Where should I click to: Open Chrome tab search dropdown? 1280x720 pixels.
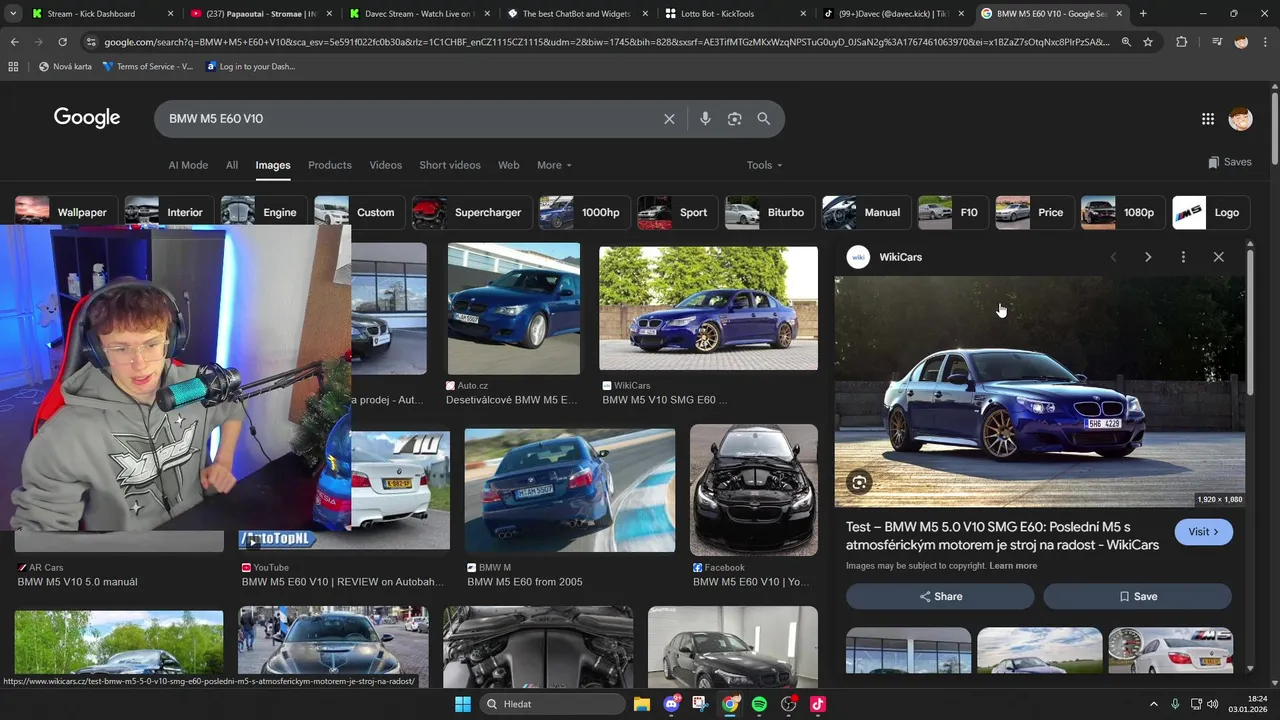[x=13, y=14]
